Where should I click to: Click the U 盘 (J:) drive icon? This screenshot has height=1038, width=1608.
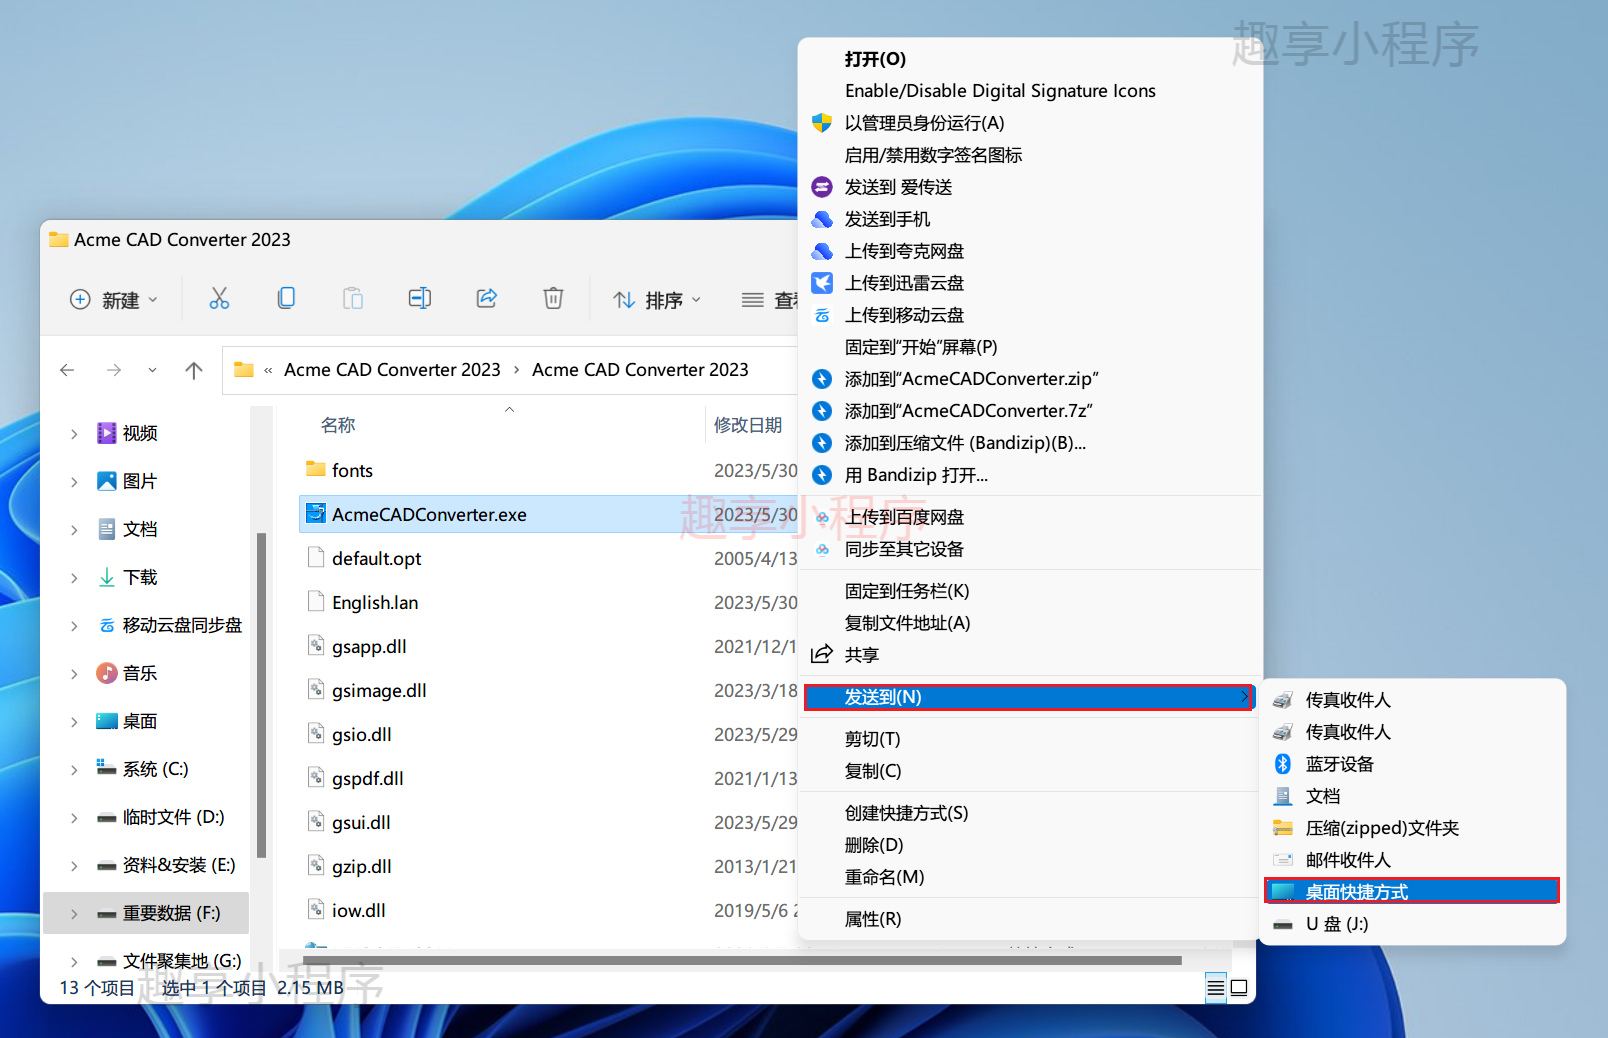tap(1283, 924)
